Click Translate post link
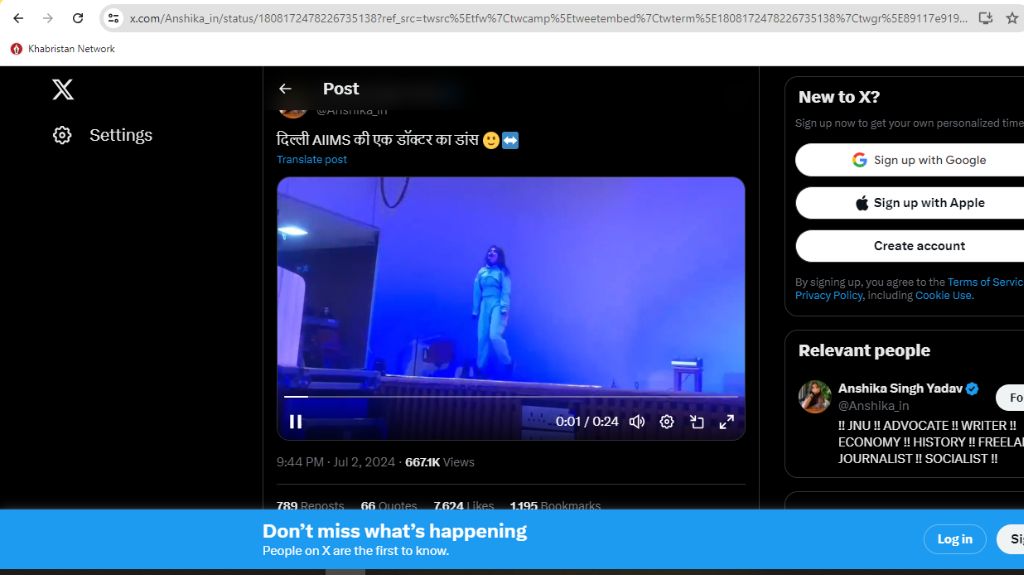The width and height of the screenshot is (1024, 575). (312, 160)
